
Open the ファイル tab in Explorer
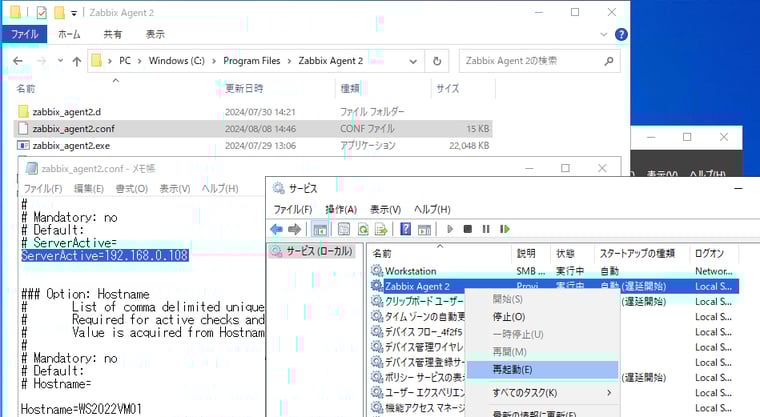tap(25, 34)
